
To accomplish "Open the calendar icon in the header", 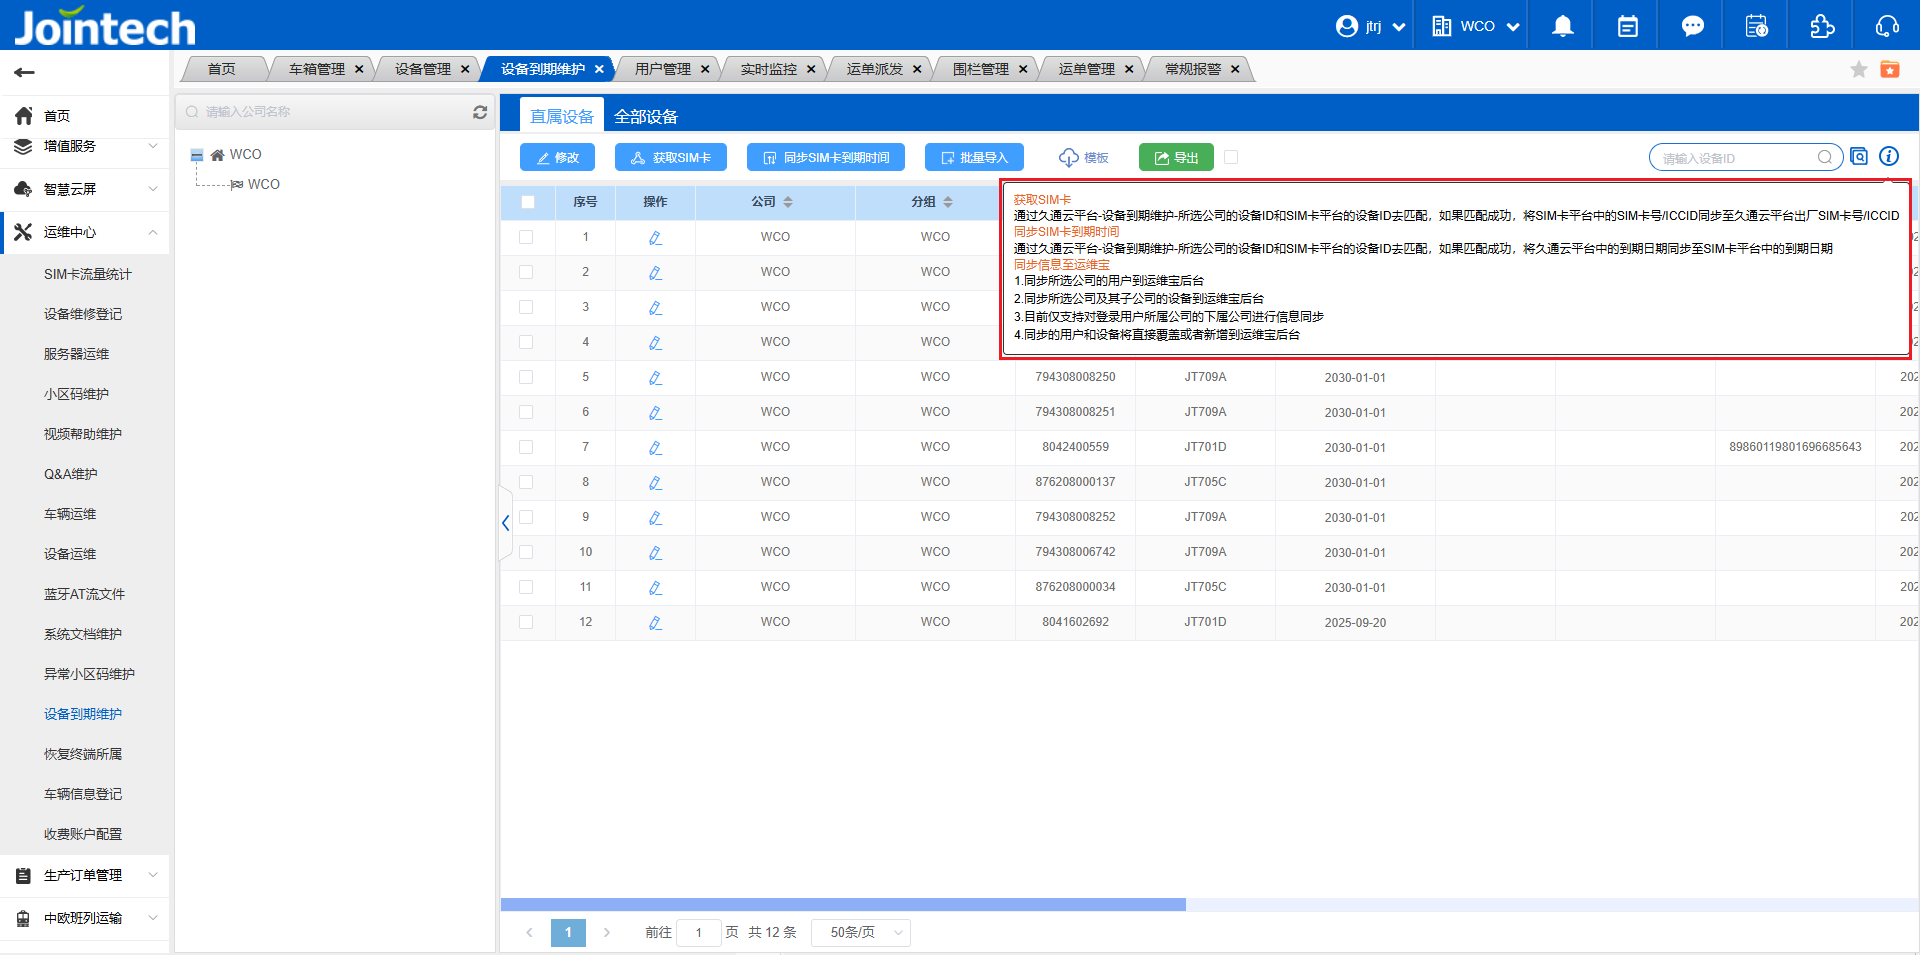I will pos(1627,26).
